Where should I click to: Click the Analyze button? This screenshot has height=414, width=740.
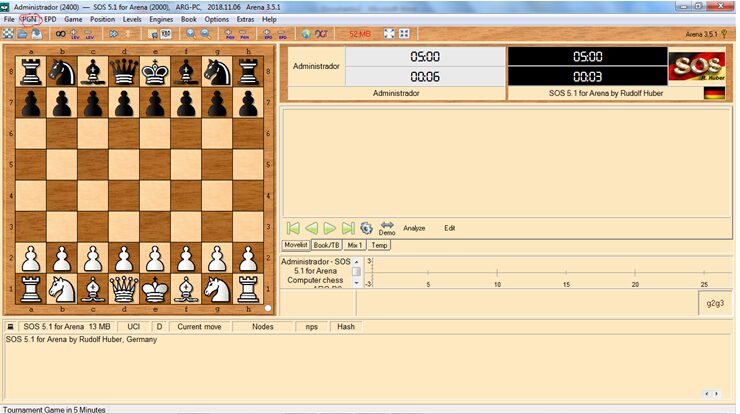point(414,228)
